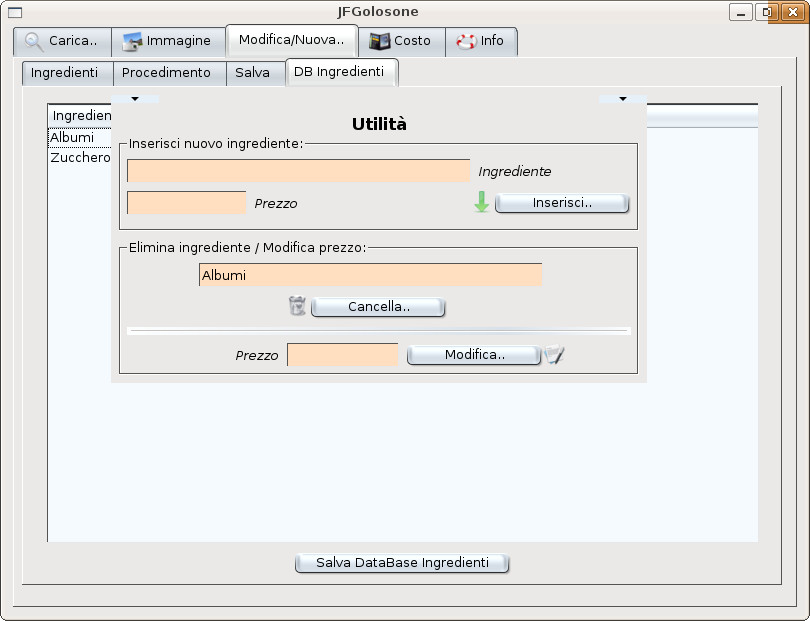Click the field containing Albumi
Viewport: 810px width, 621px height.
(x=370, y=274)
